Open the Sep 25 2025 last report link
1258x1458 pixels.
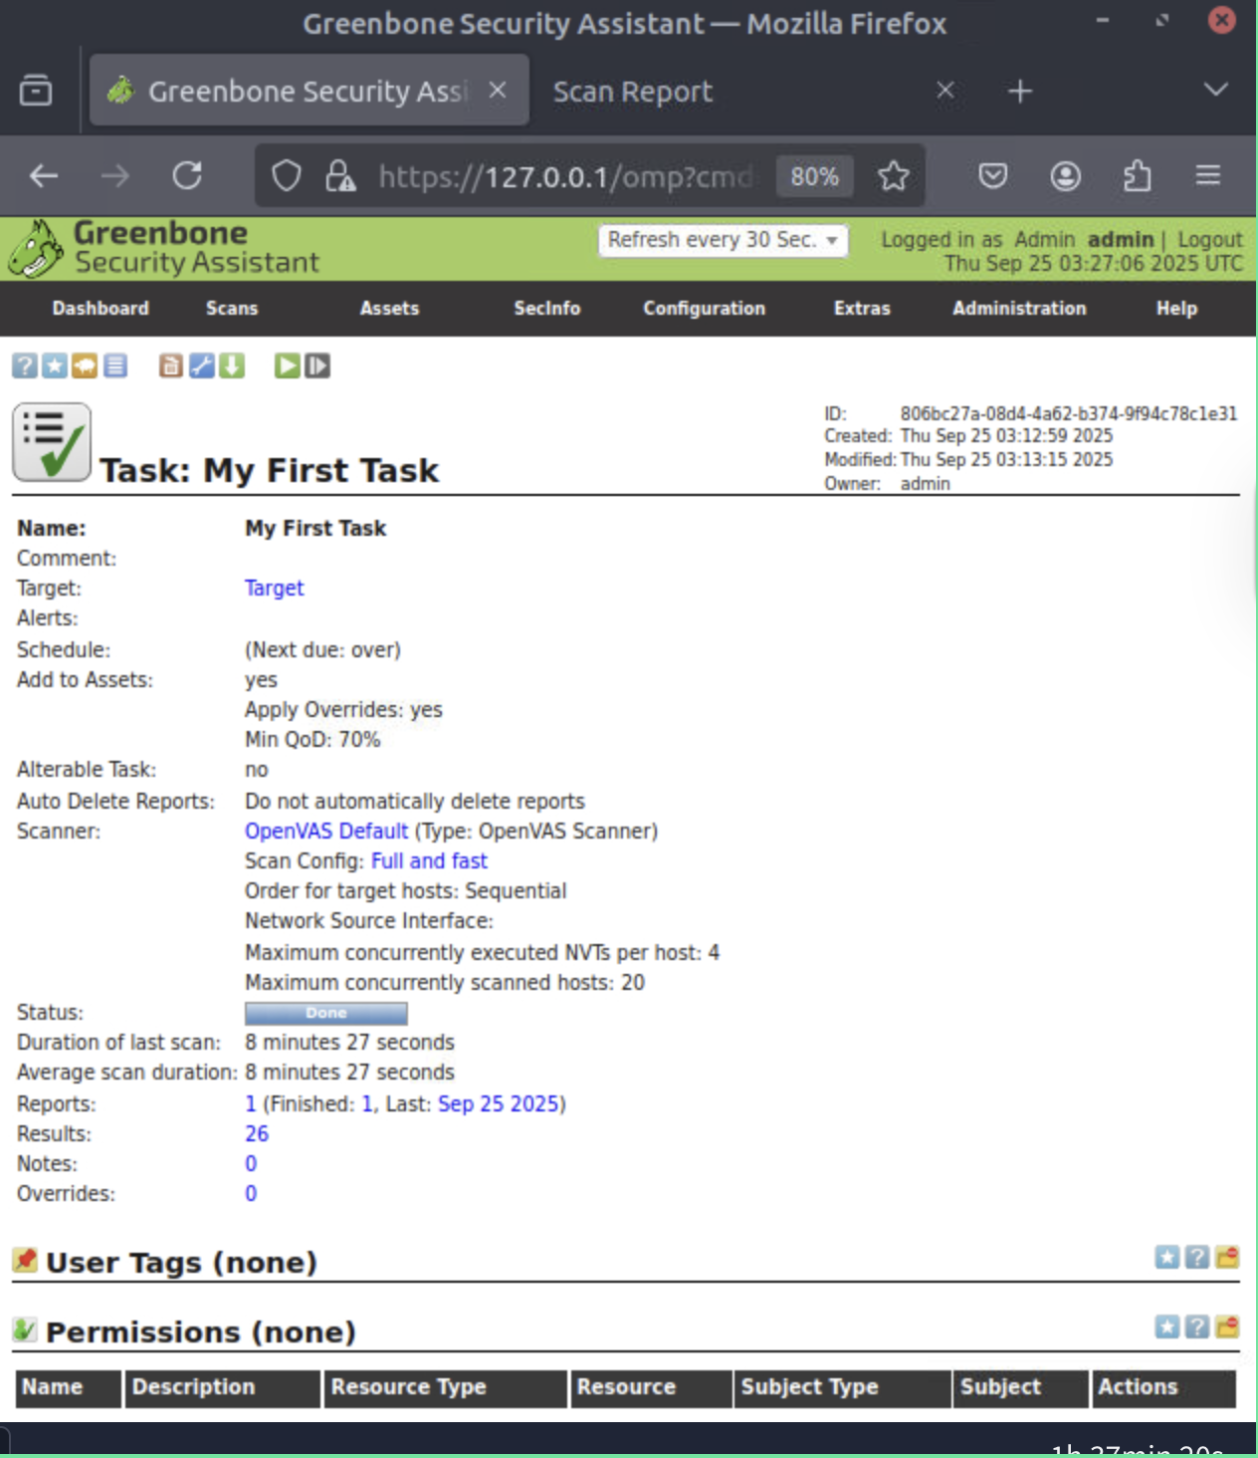coord(498,1104)
